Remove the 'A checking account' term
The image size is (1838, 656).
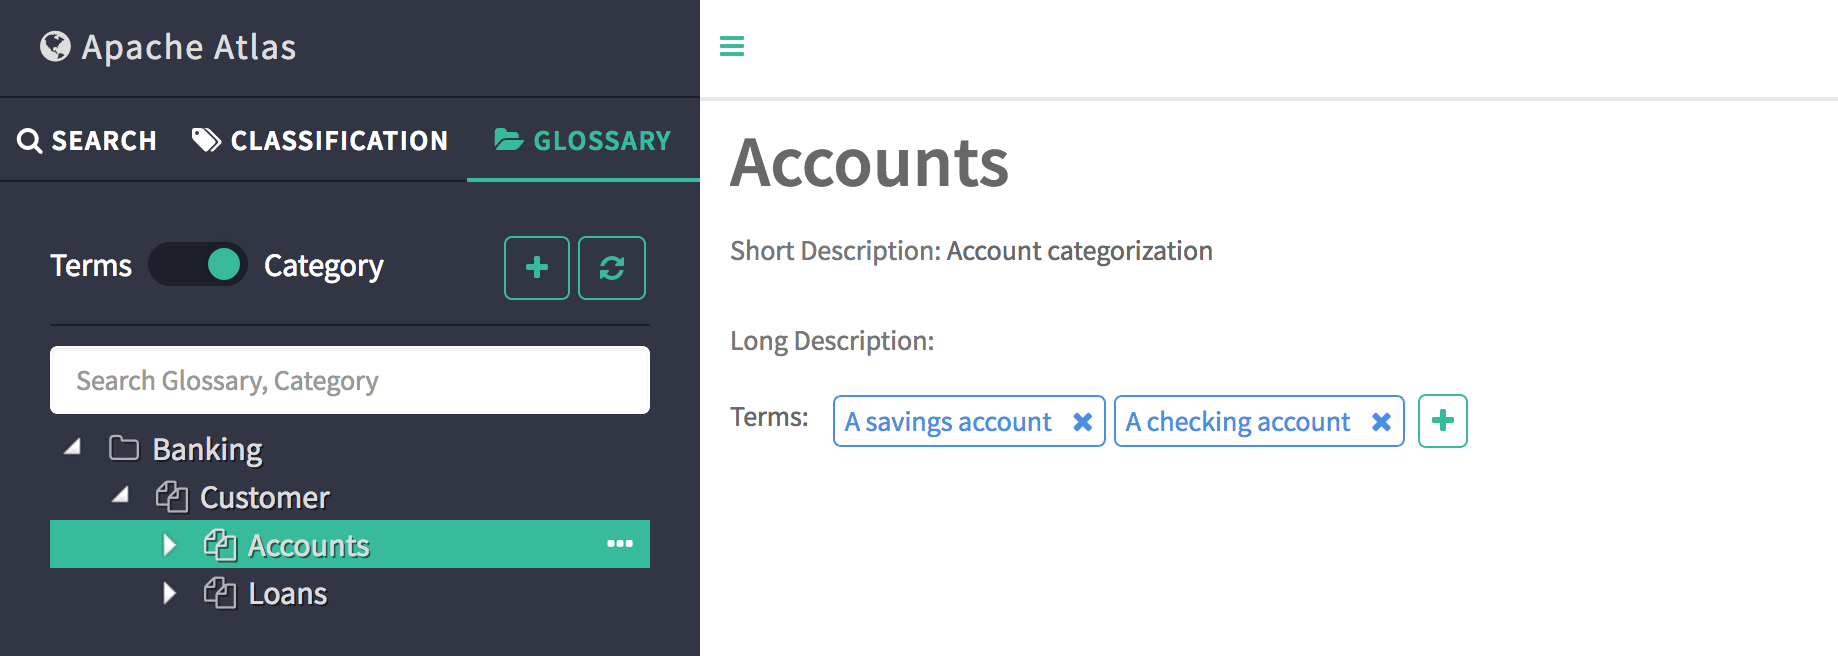point(1381,422)
